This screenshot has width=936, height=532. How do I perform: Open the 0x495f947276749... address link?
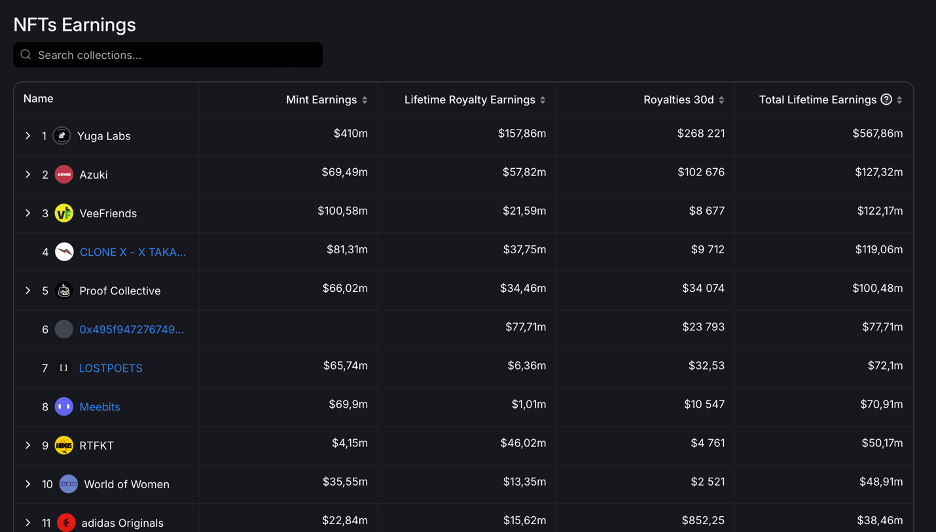tap(131, 329)
